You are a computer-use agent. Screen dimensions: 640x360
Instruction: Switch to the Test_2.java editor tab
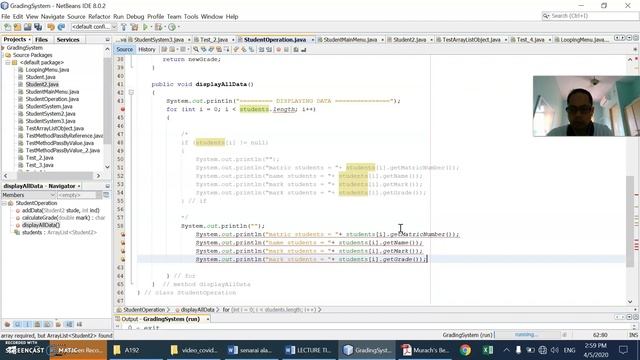214,40
